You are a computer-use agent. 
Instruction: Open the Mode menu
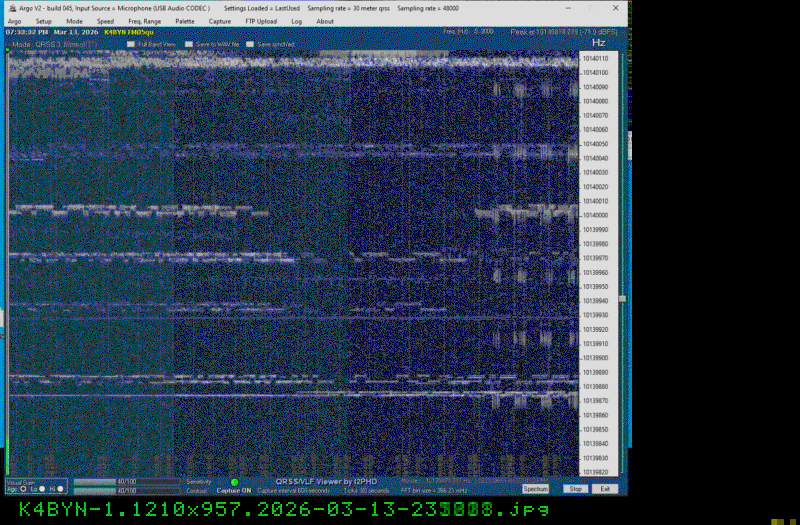tap(75, 21)
